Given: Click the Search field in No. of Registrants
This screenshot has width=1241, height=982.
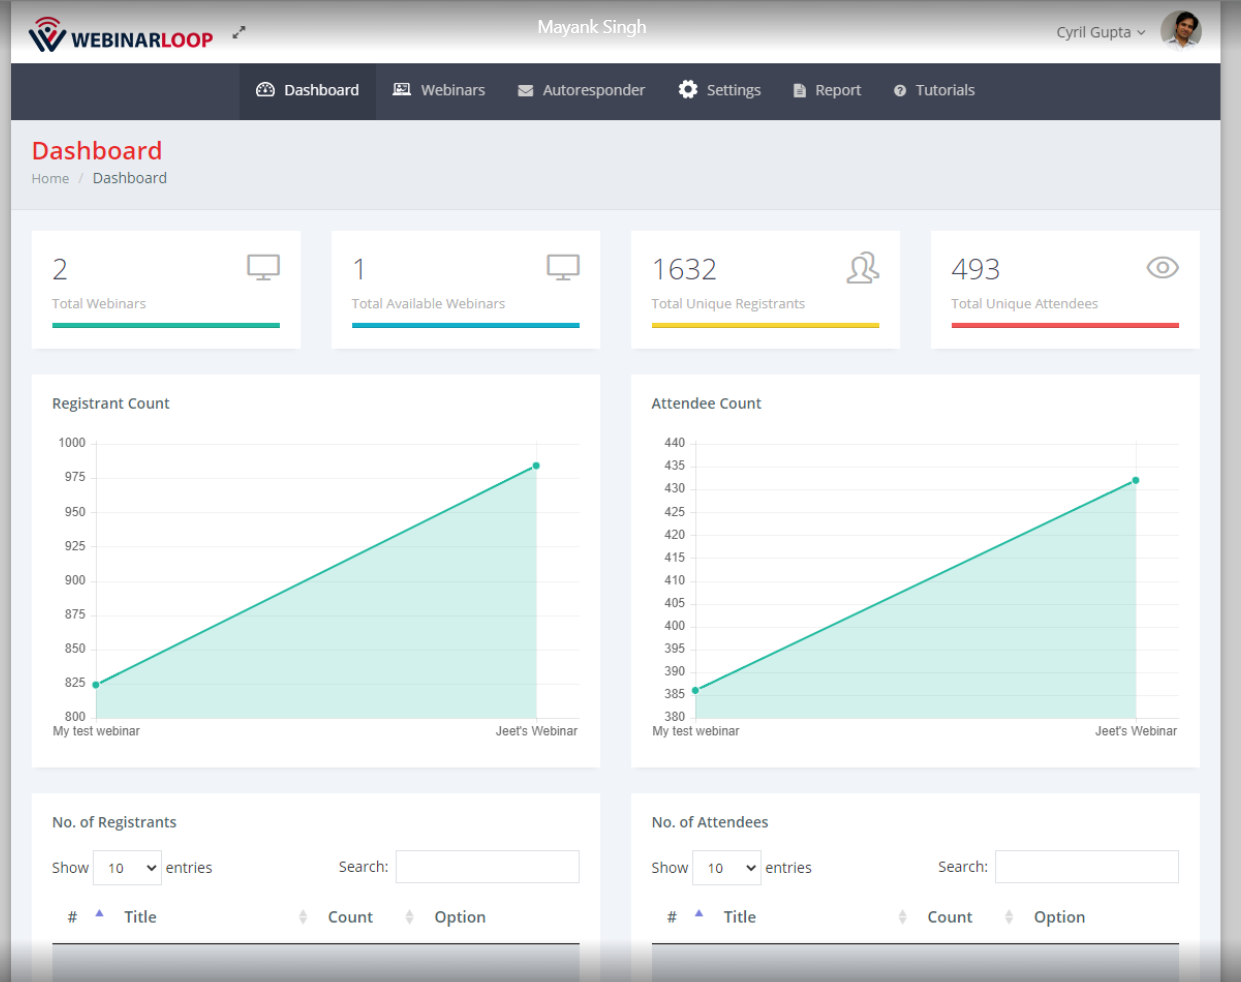Looking at the screenshot, I should (487, 866).
